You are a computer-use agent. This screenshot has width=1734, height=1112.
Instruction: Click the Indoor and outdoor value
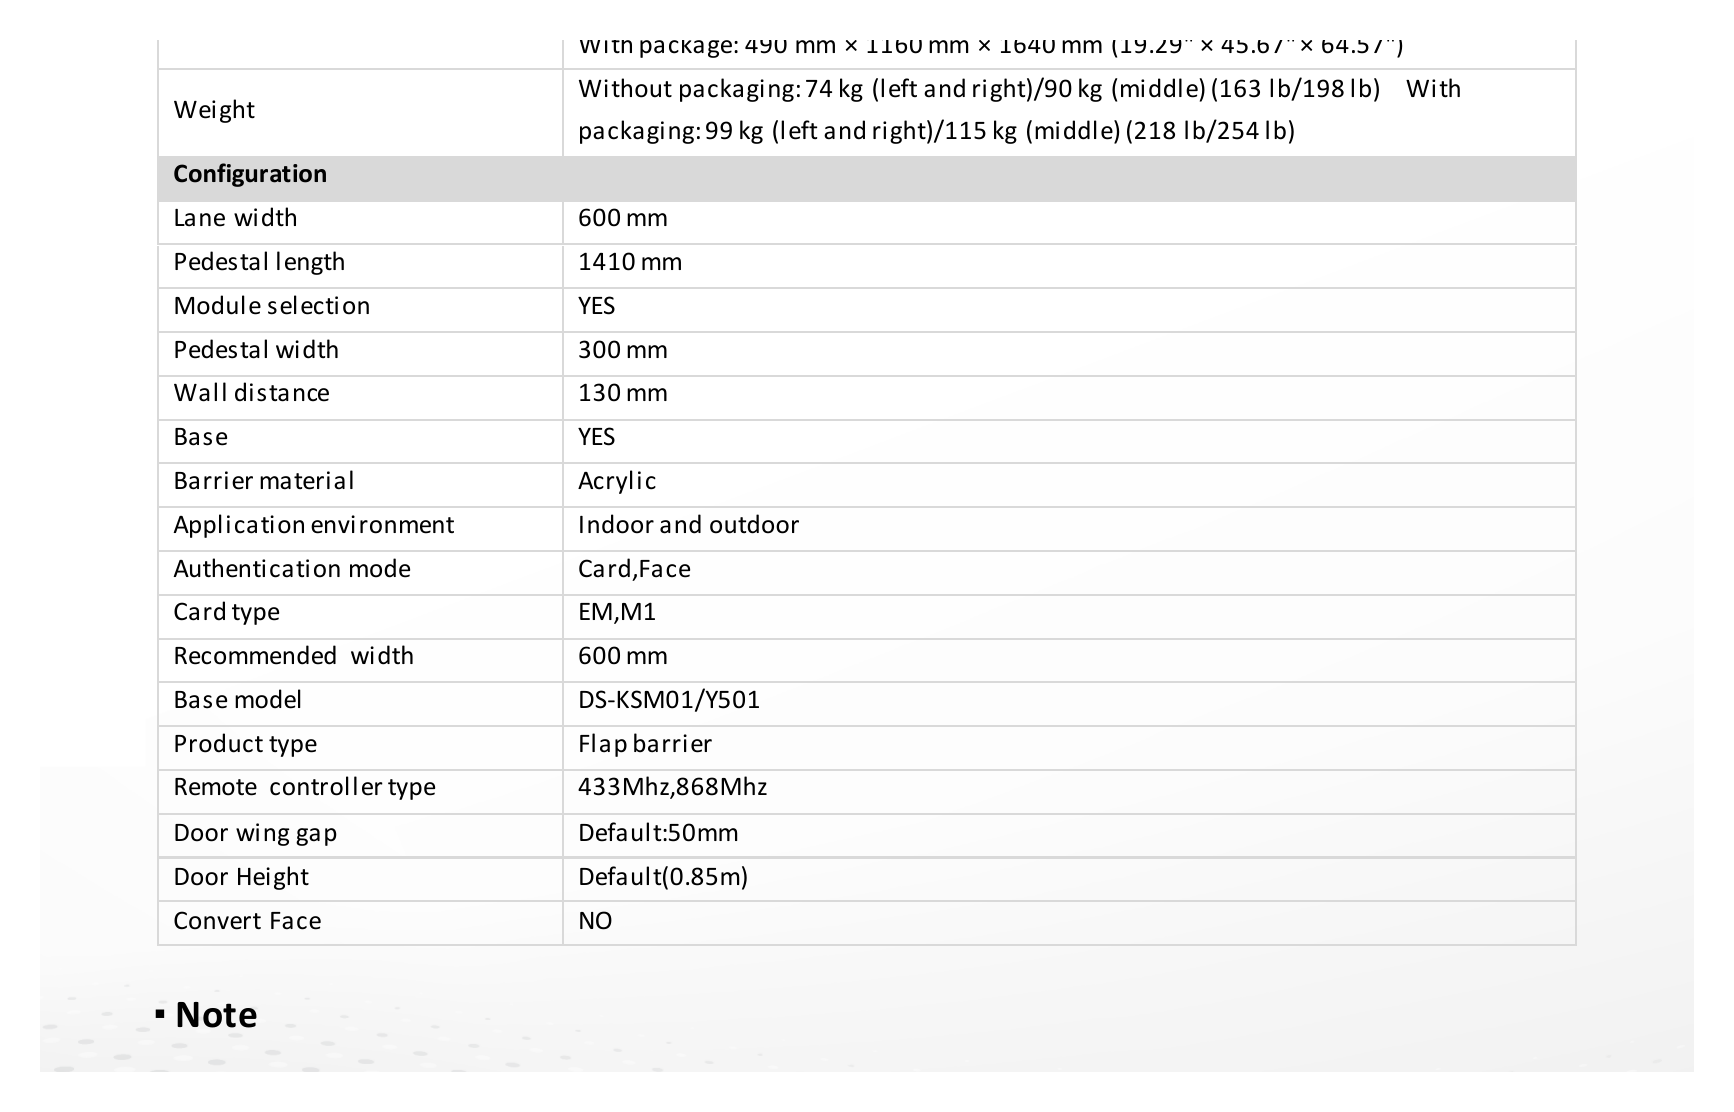688,525
